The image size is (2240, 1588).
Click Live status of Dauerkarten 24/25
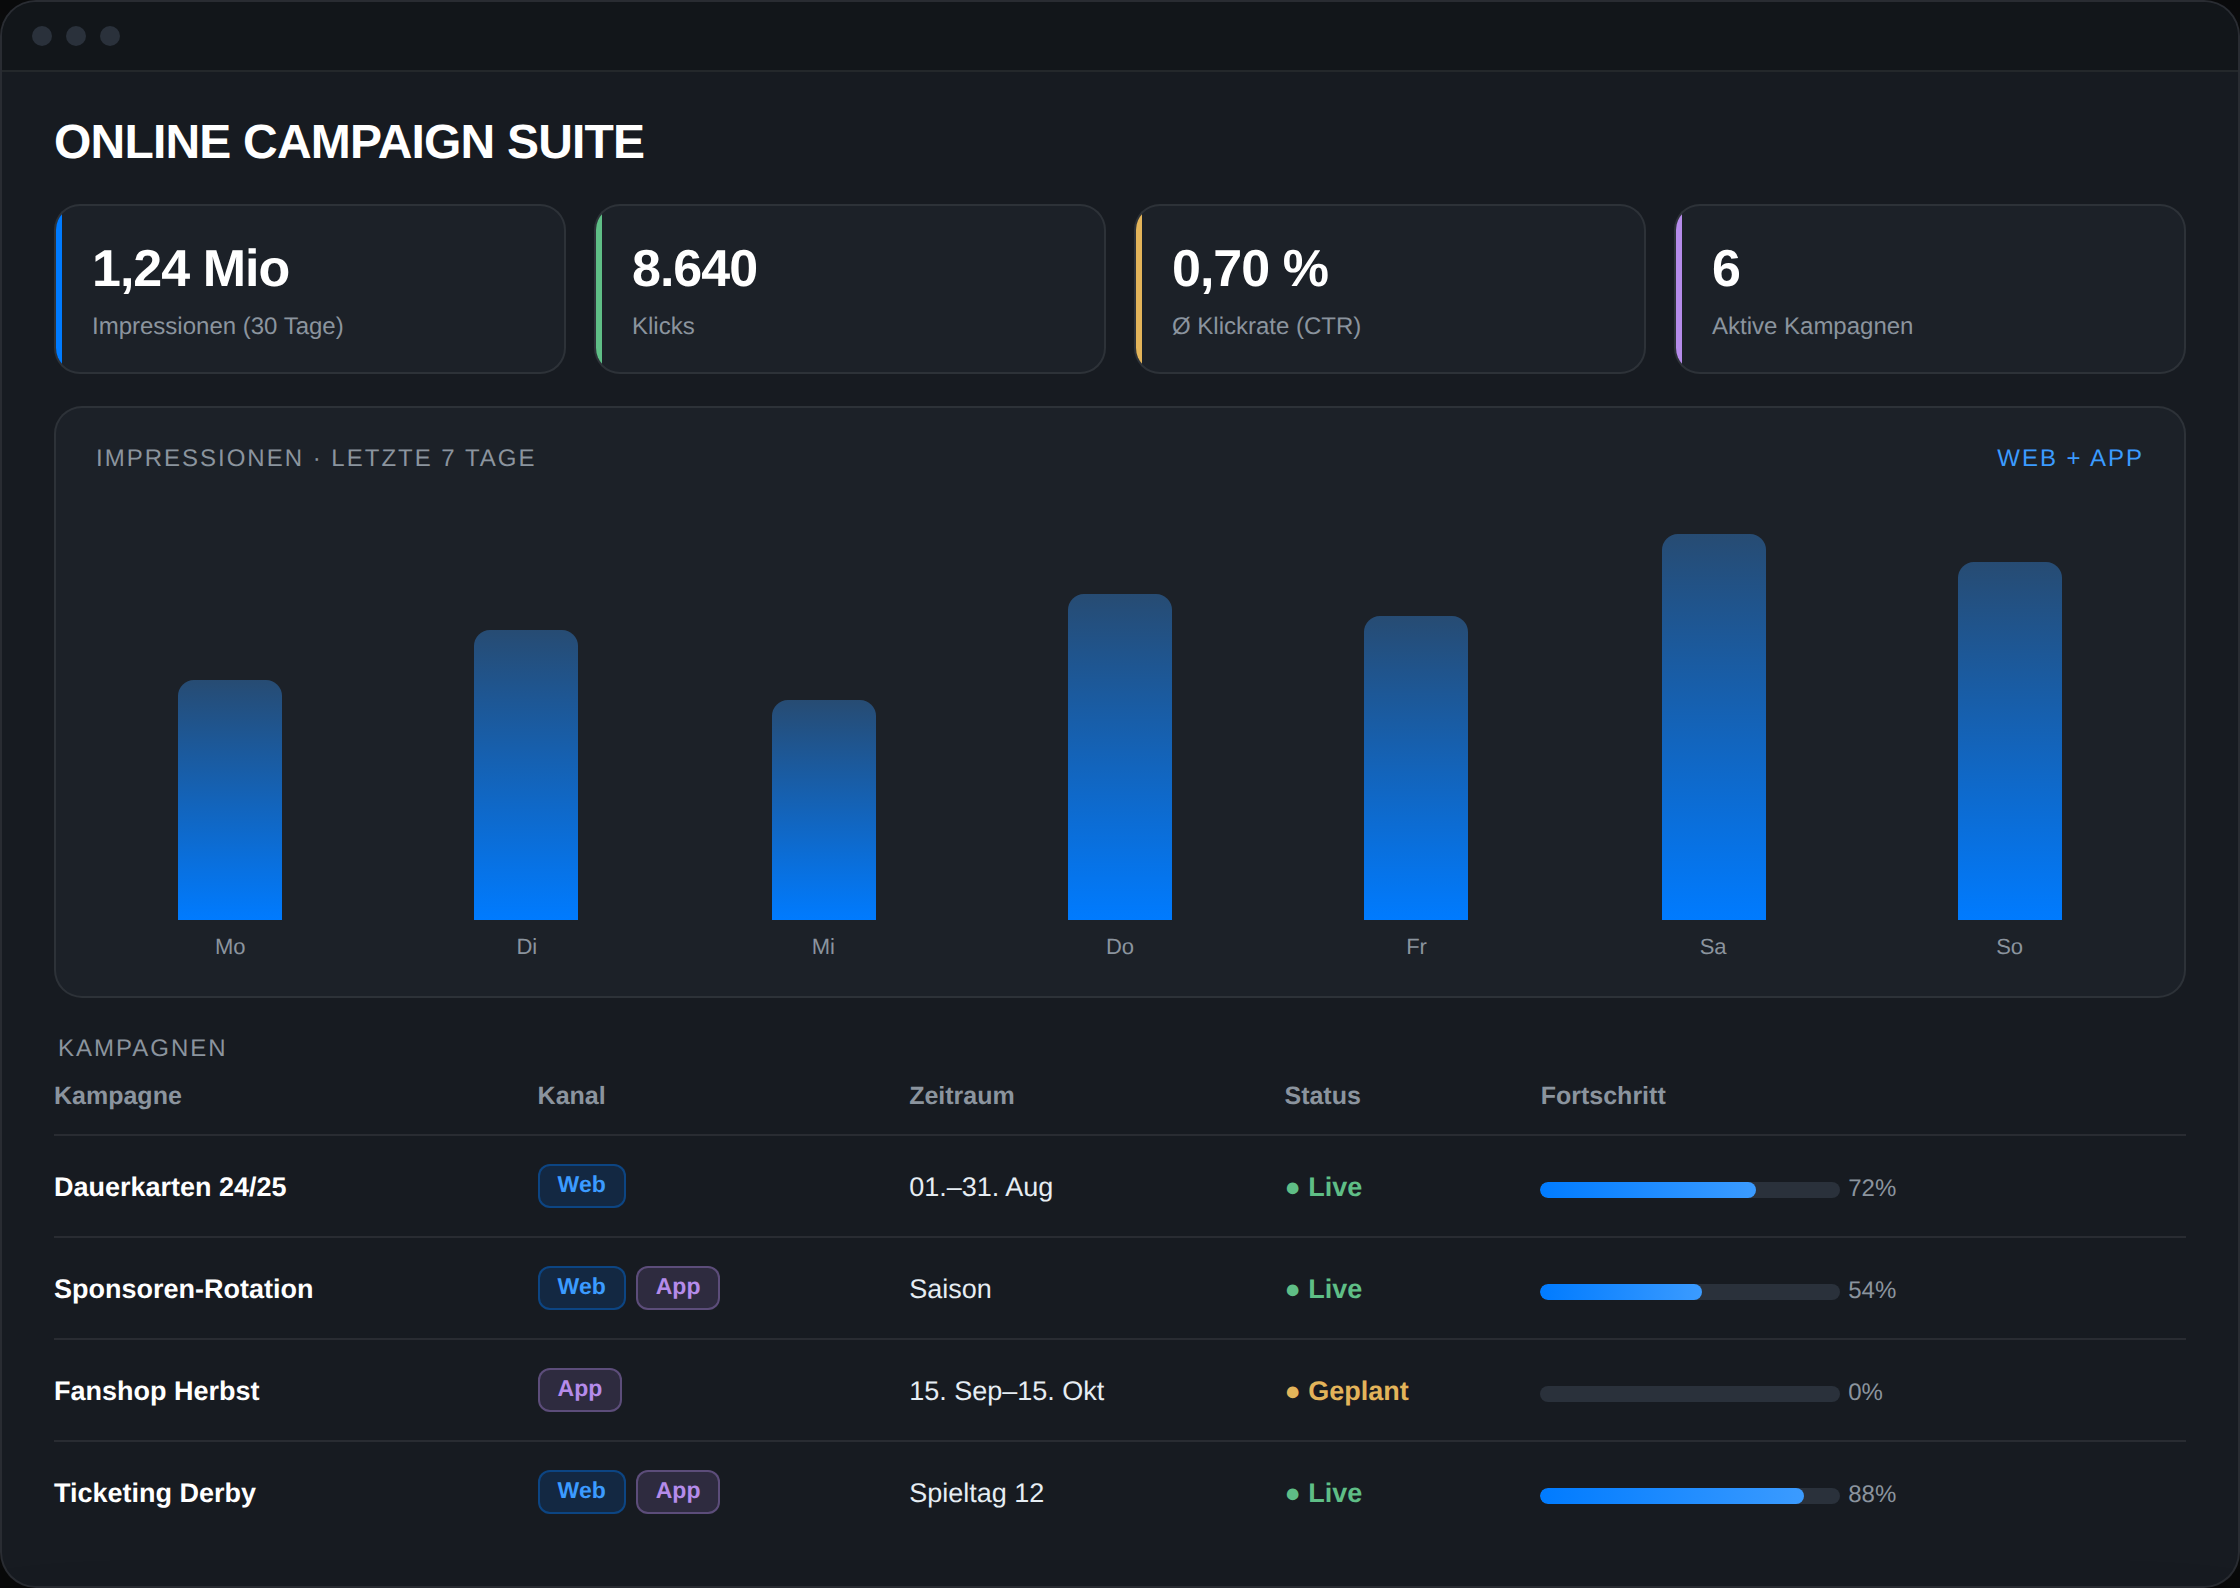coord(1324,1187)
